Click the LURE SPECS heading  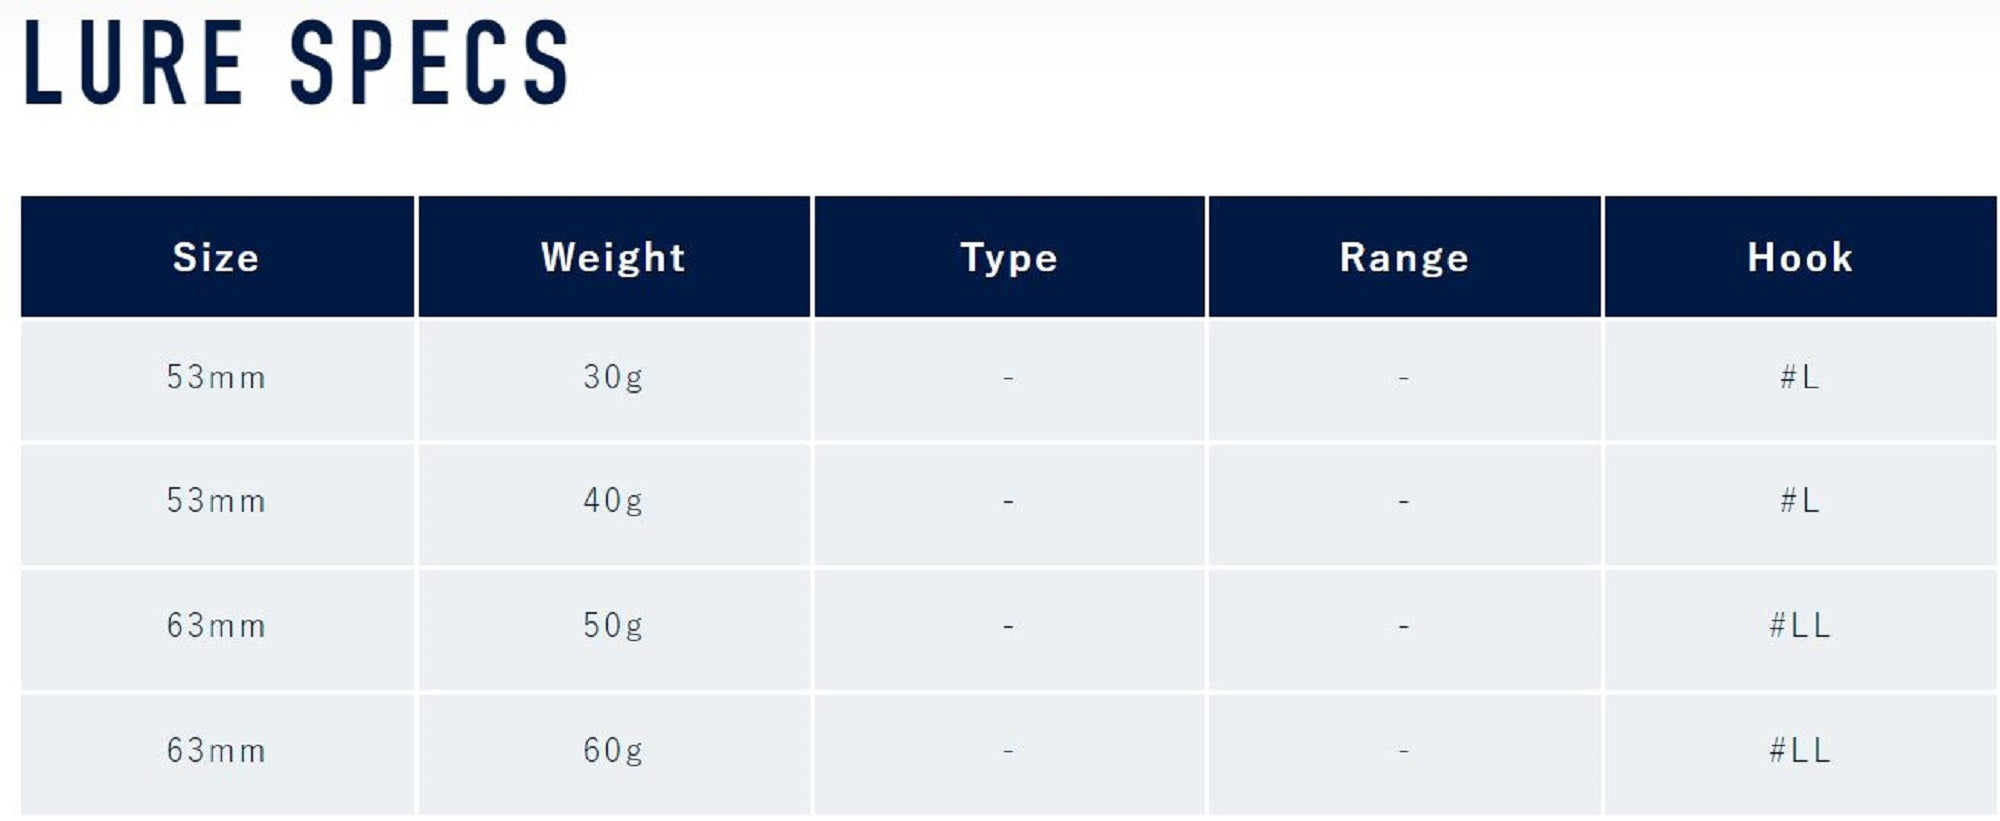coord(296,63)
